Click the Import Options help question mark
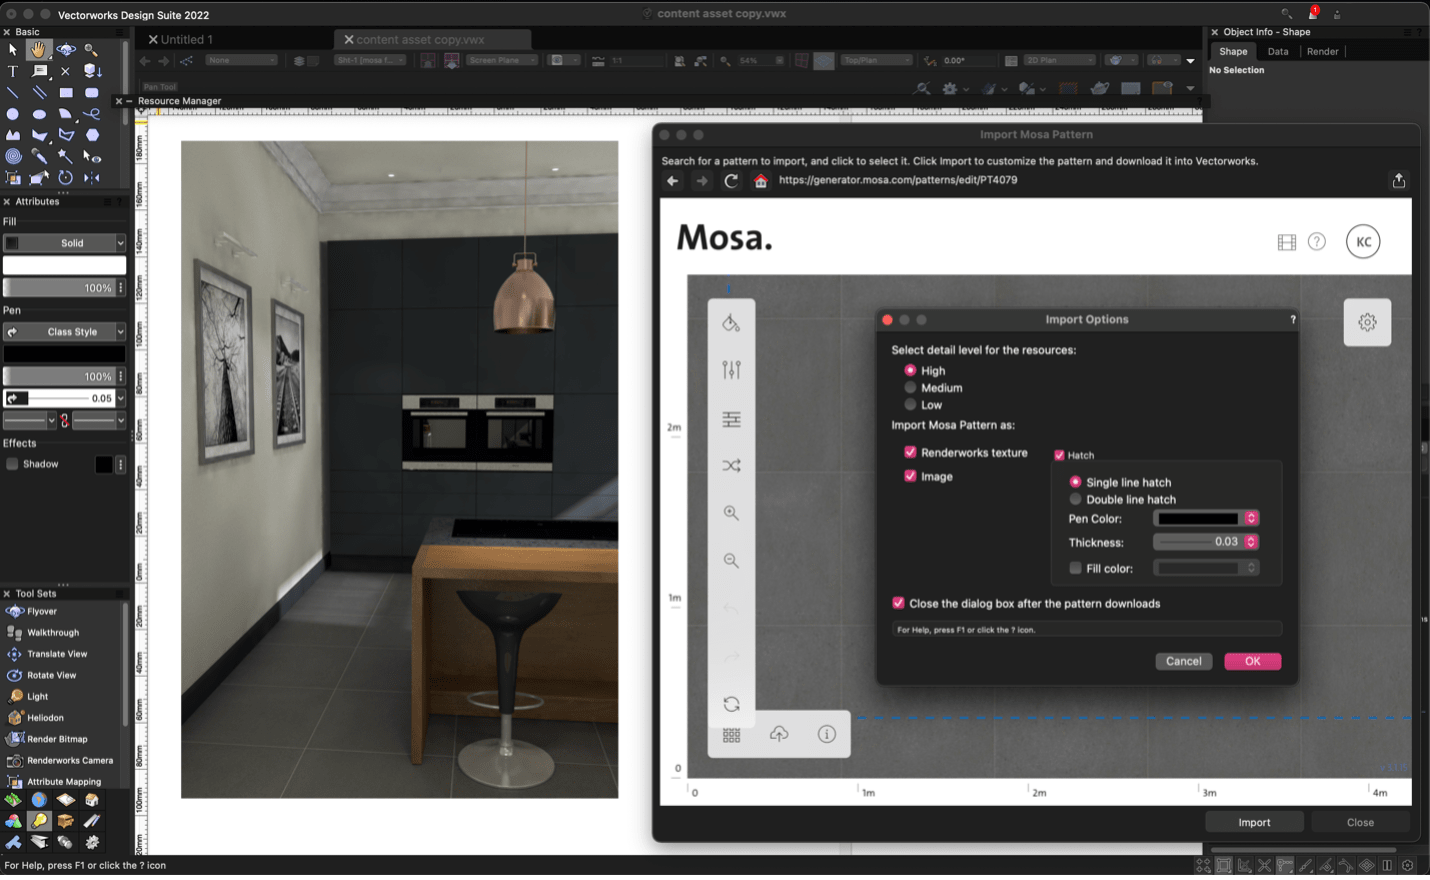The image size is (1430, 880). point(1292,320)
